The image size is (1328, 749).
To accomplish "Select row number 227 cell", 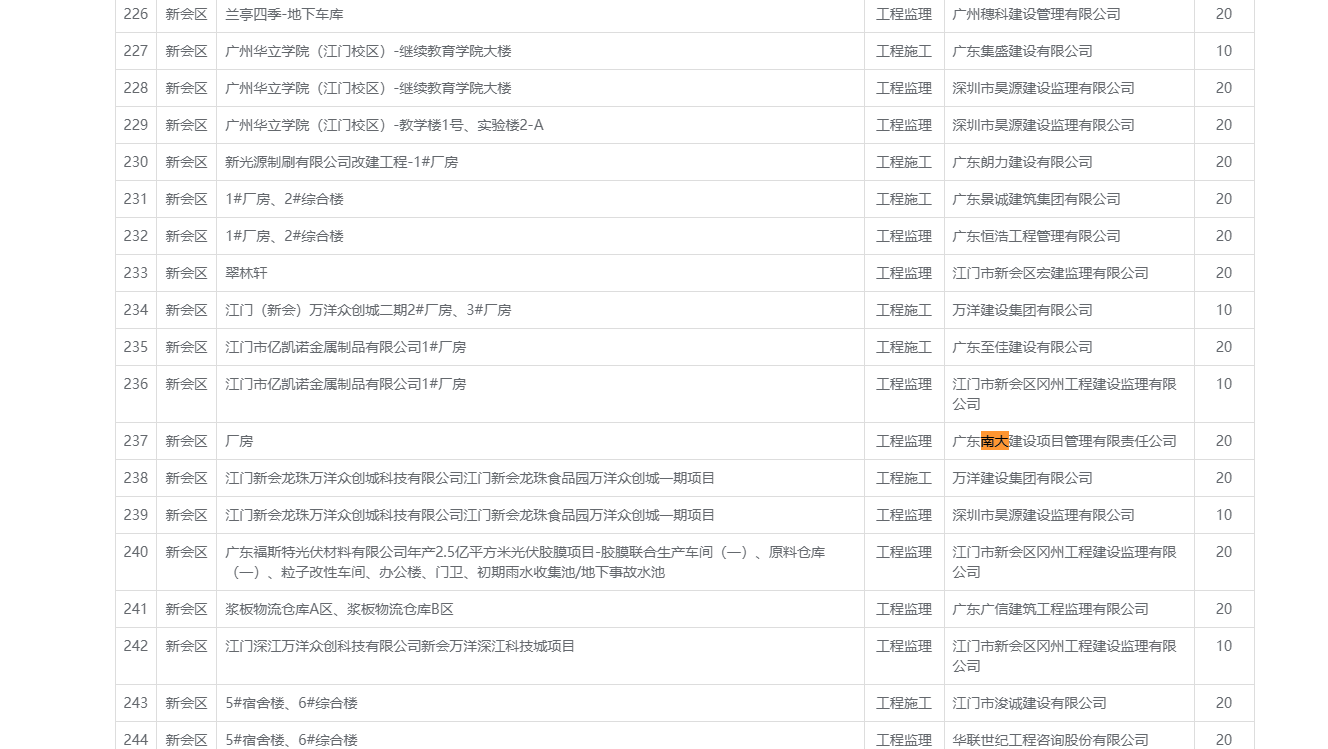I will (x=136, y=51).
